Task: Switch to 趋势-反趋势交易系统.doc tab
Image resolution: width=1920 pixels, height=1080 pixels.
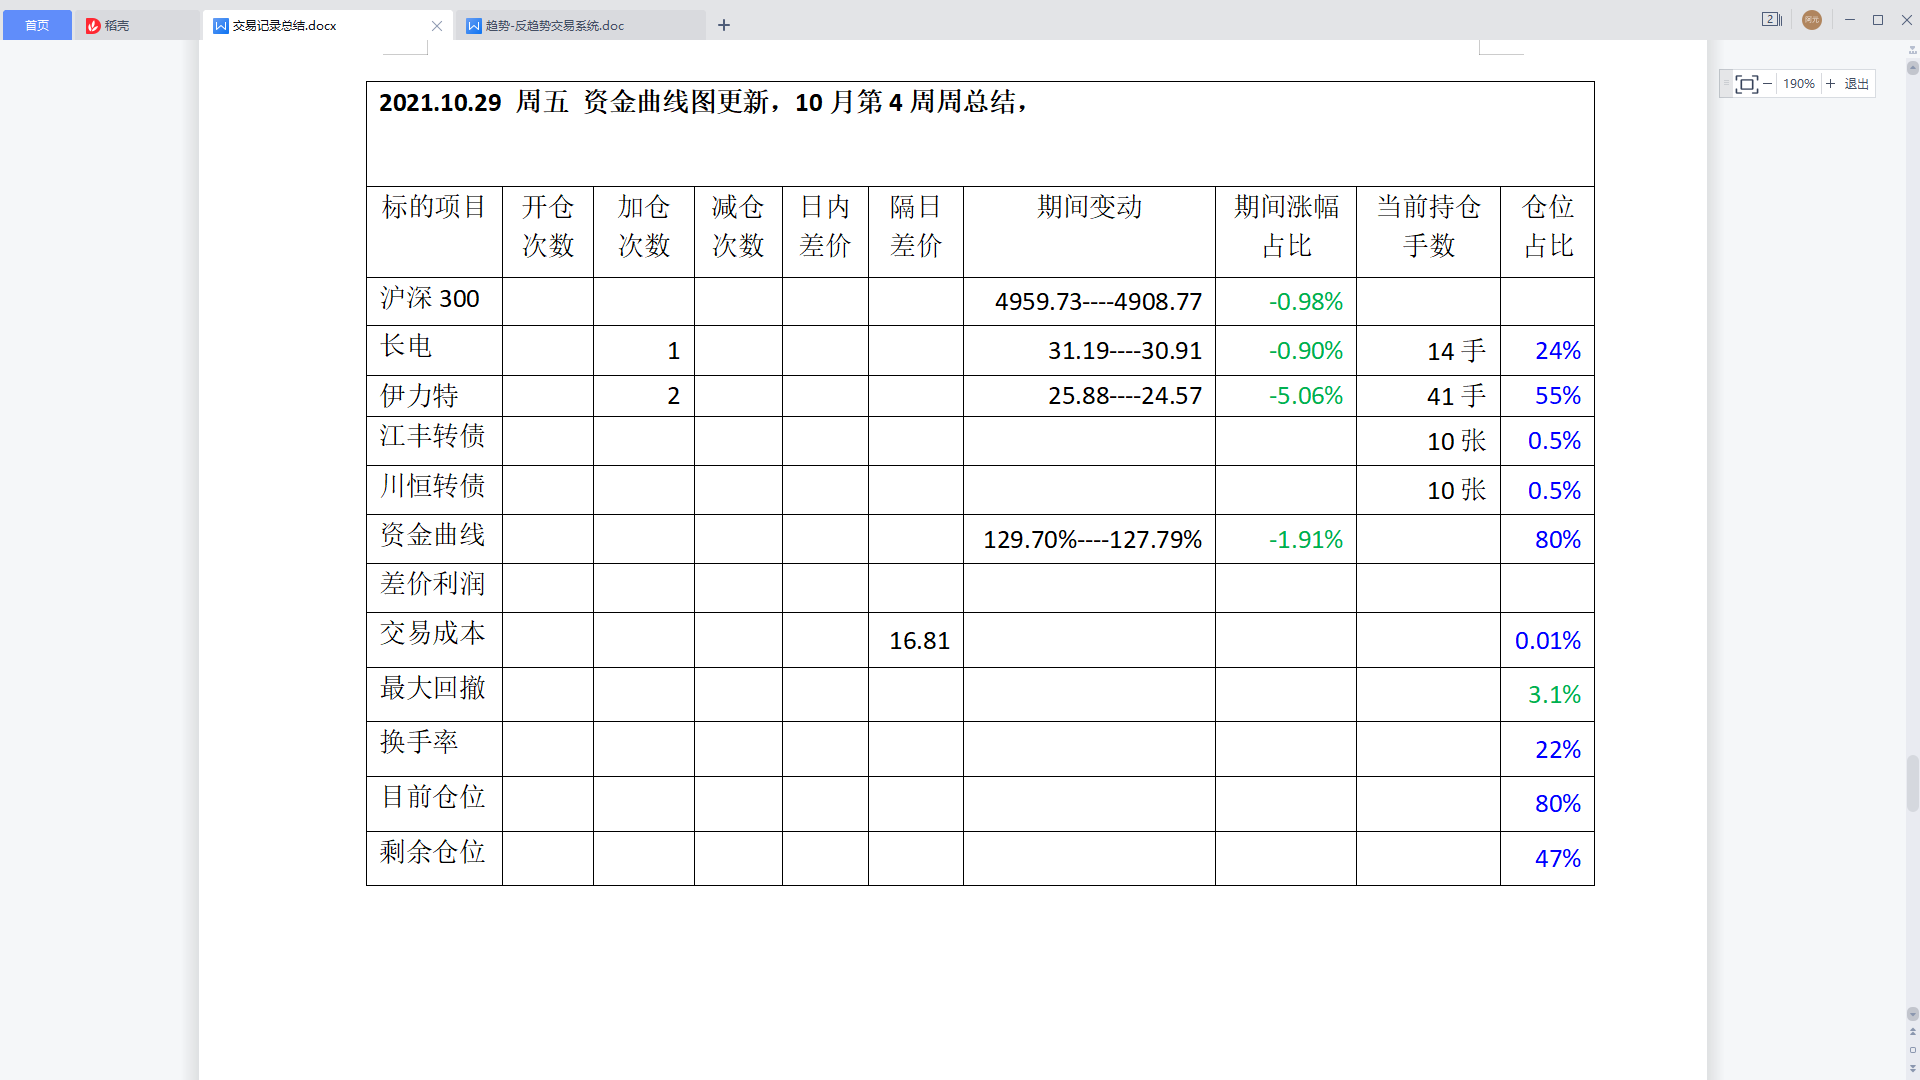Action: 555,26
